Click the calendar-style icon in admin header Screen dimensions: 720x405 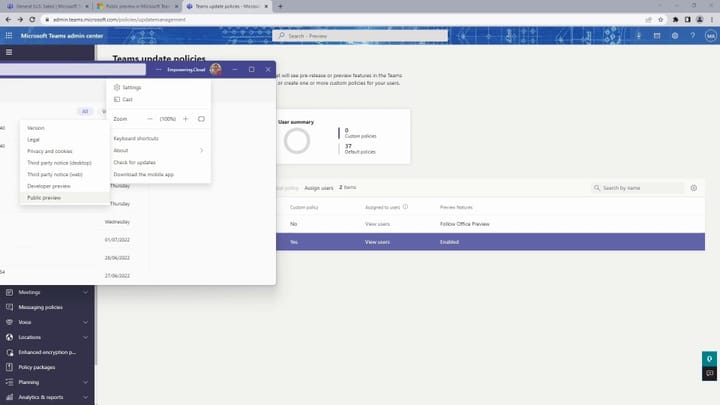coord(657,36)
